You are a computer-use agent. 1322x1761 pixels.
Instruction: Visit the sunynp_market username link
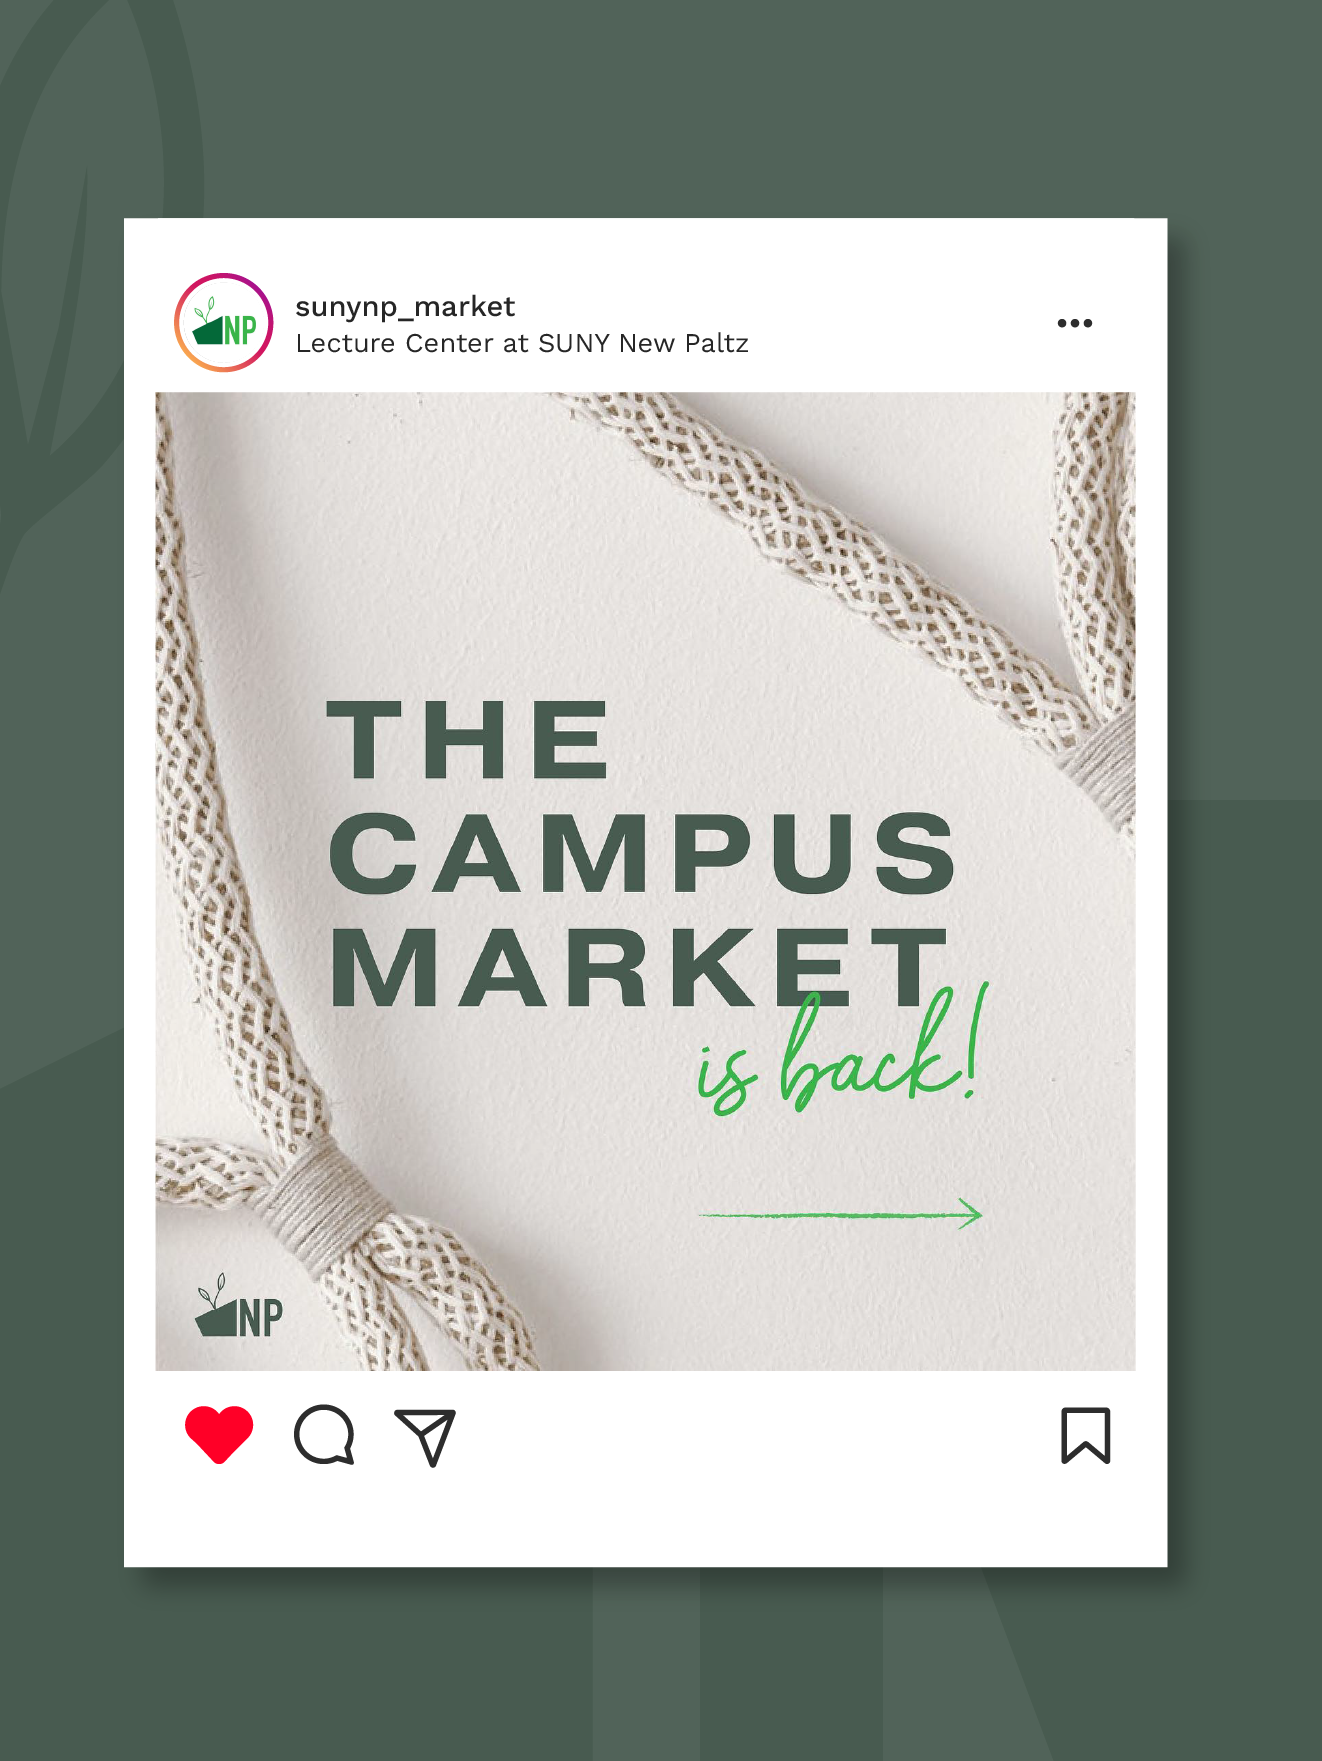coord(405,306)
